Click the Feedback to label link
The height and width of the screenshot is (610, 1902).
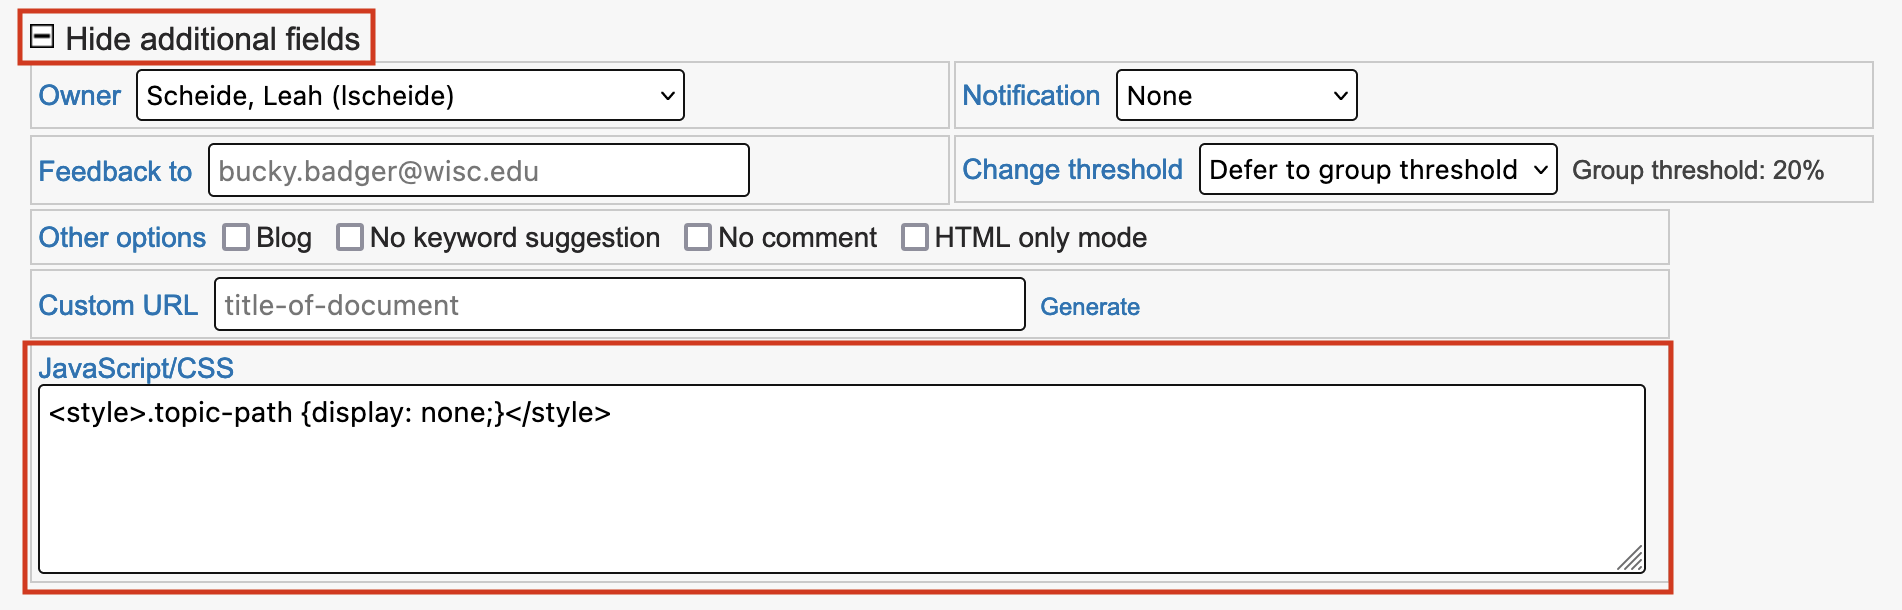click(x=115, y=171)
